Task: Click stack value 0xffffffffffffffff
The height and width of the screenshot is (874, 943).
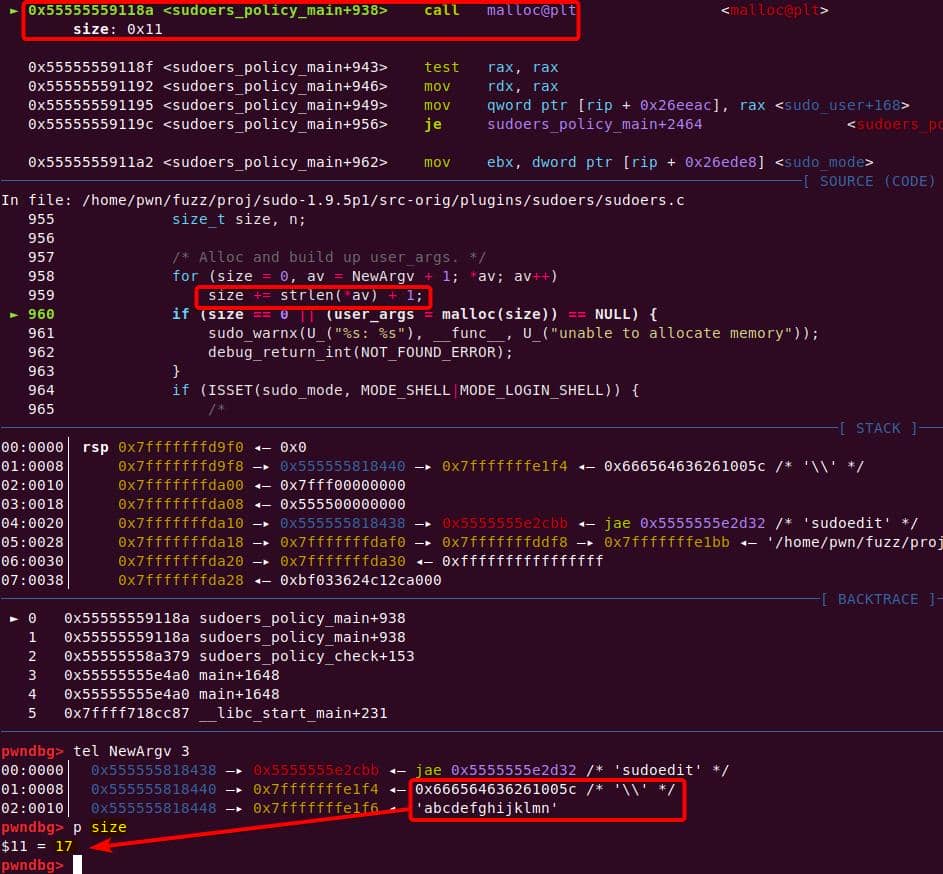Action: click(x=522, y=561)
